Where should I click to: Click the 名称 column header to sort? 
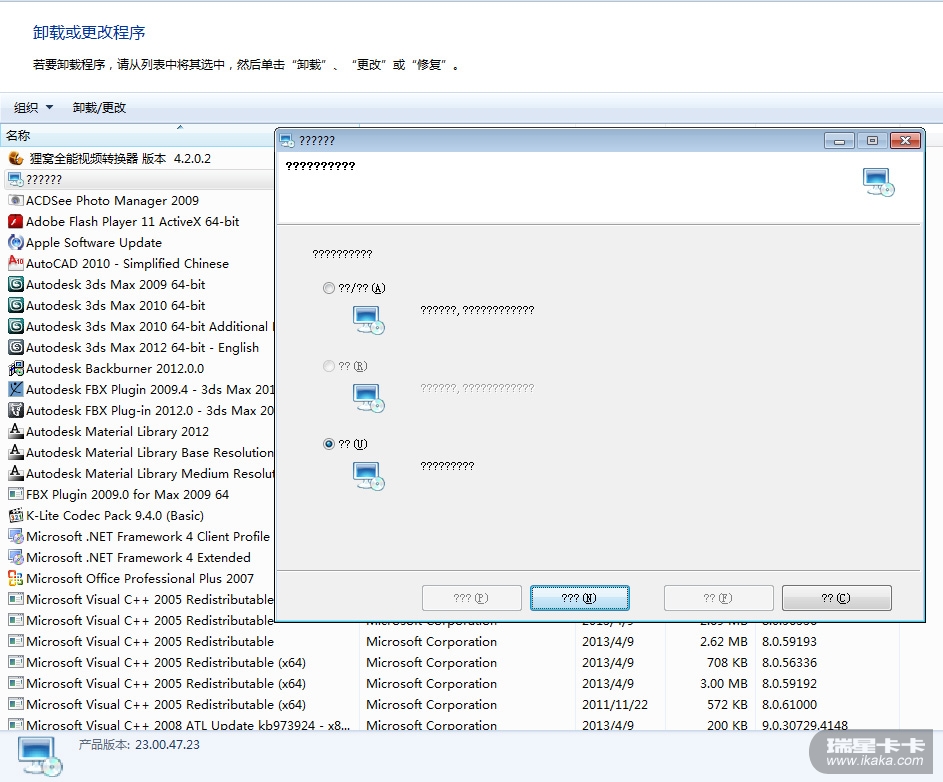point(18,136)
